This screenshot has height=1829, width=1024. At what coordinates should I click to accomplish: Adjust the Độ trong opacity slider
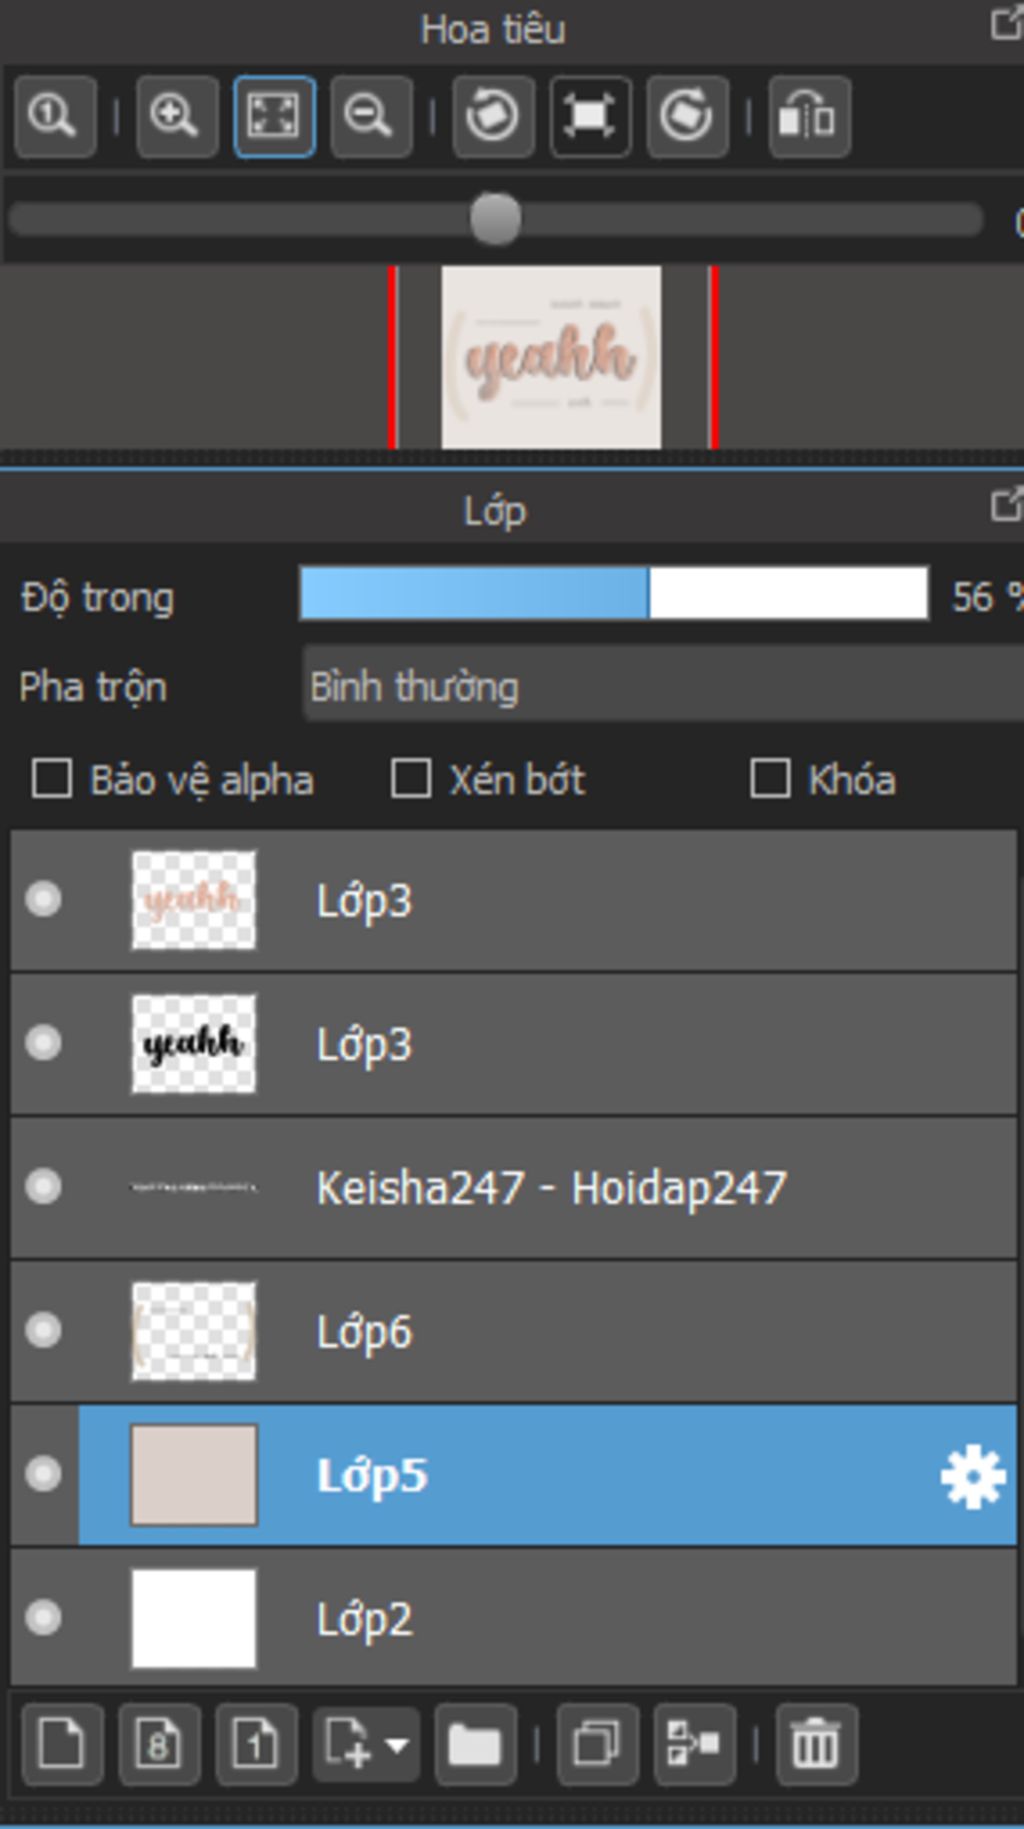click(614, 595)
